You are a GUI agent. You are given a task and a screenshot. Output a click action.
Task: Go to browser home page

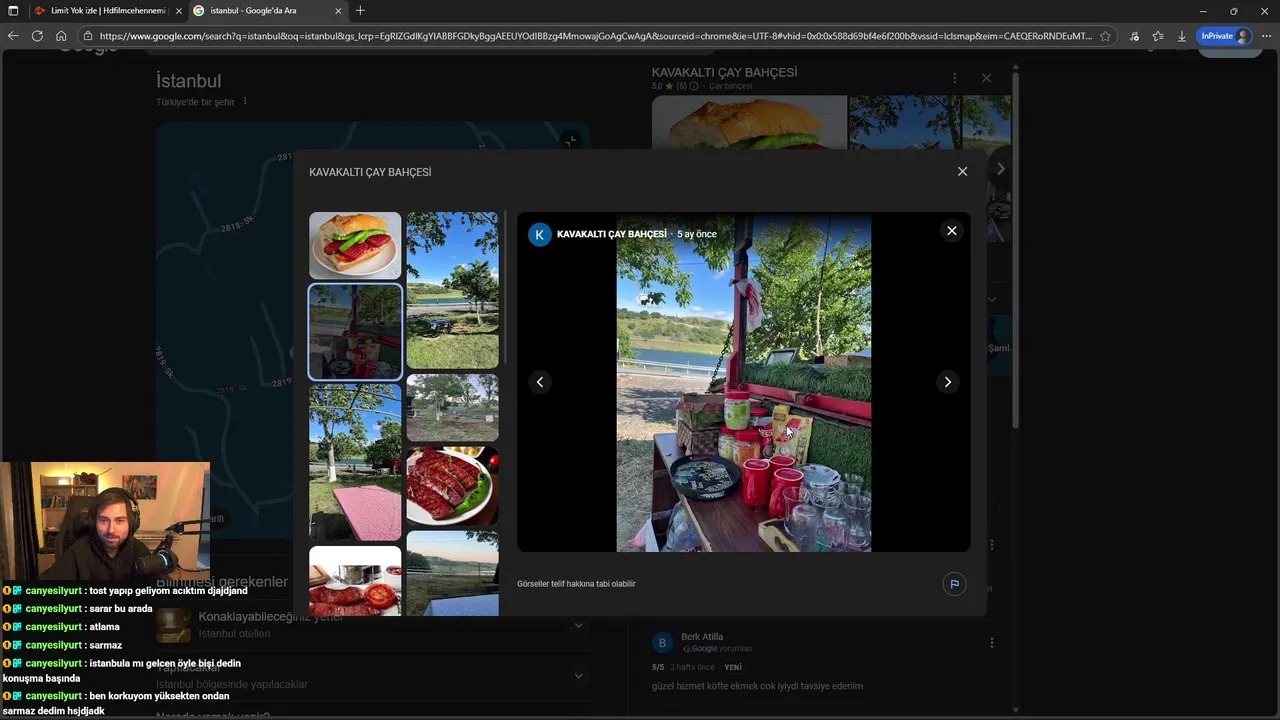pyautogui.click(x=61, y=36)
